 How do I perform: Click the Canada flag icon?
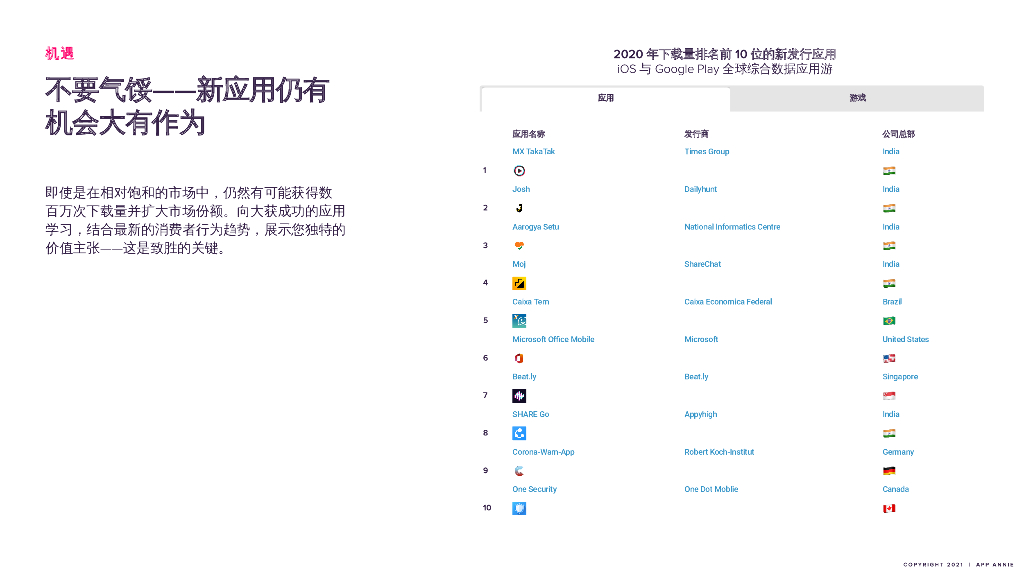pyautogui.click(x=889, y=508)
